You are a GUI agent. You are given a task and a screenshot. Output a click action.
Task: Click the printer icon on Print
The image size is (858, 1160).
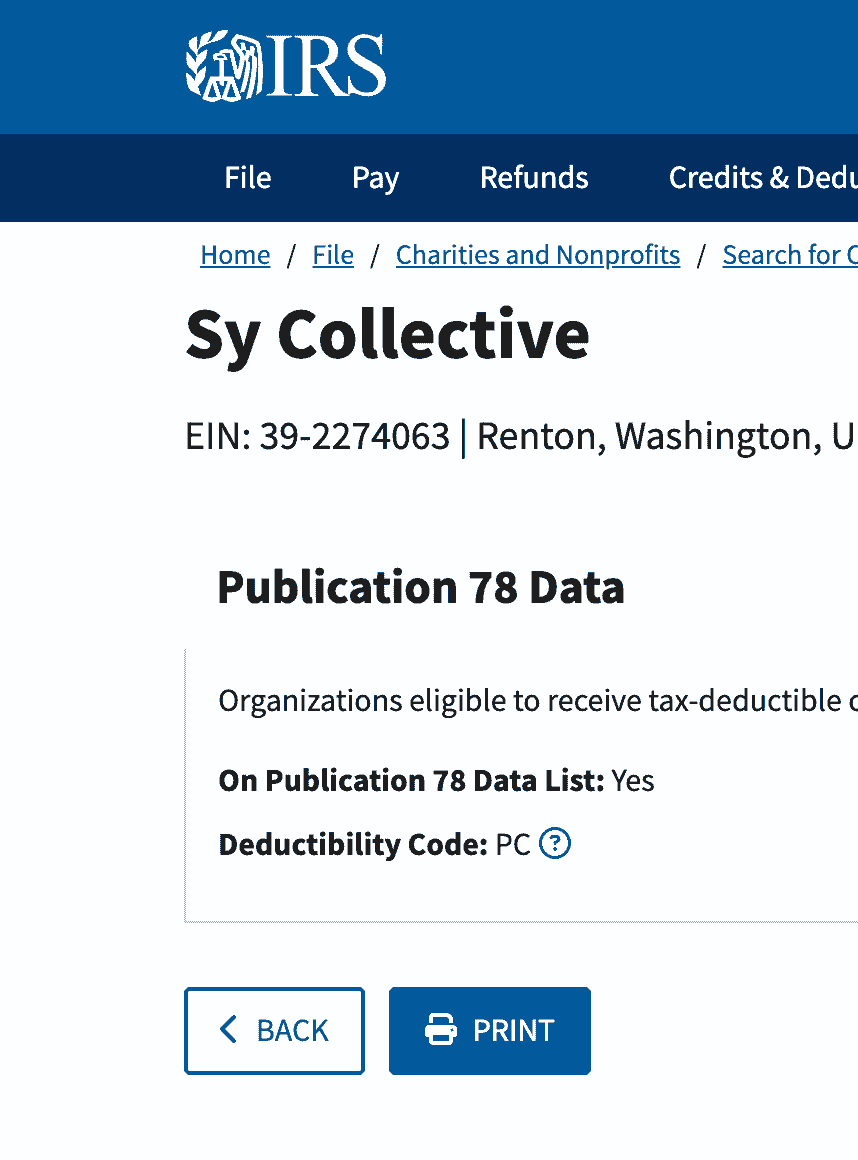pos(441,1030)
